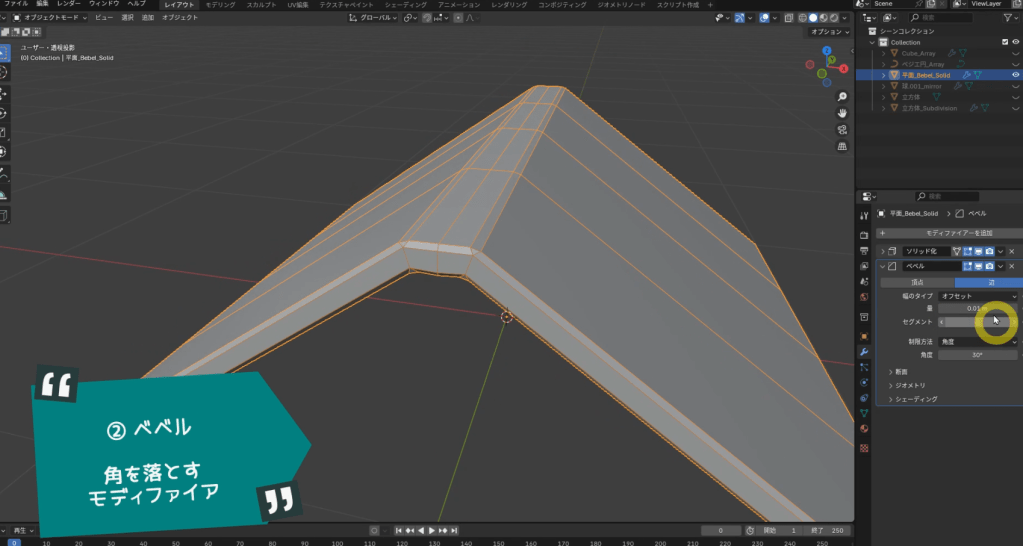Open the レンダー menu
1023x546 pixels.
pos(69,5)
